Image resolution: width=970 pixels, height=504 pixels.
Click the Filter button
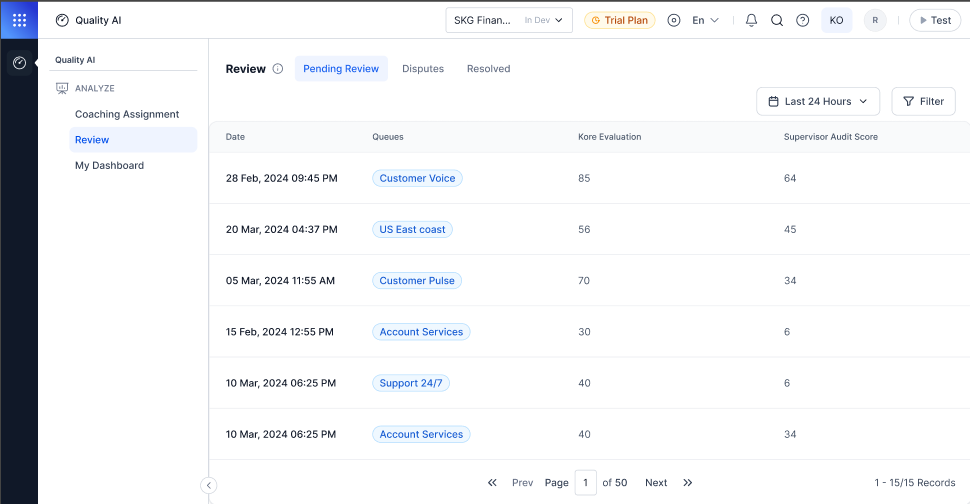pos(923,101)
